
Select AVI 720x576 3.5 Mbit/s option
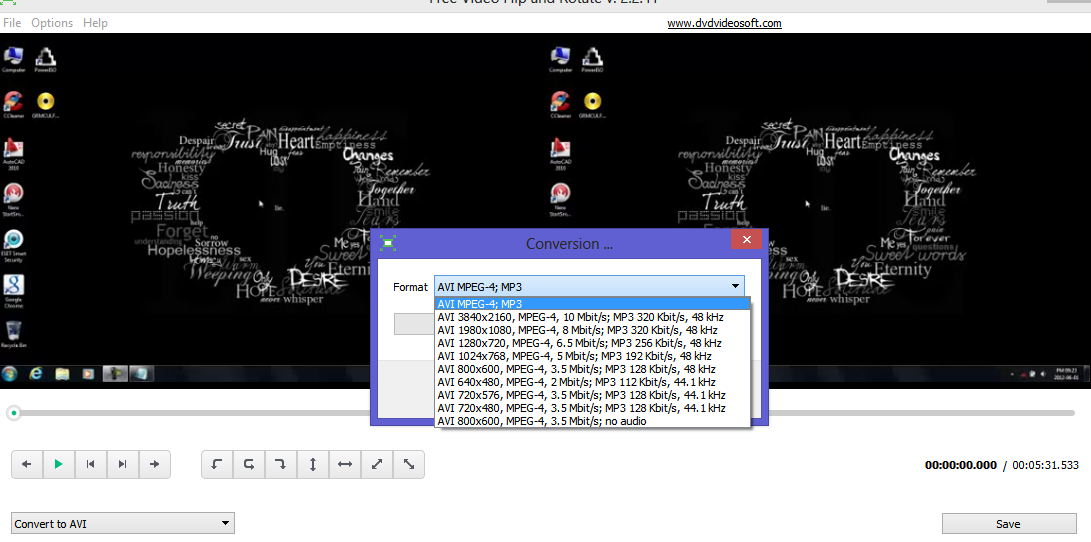pyautogui.click(x=592, y=394)
